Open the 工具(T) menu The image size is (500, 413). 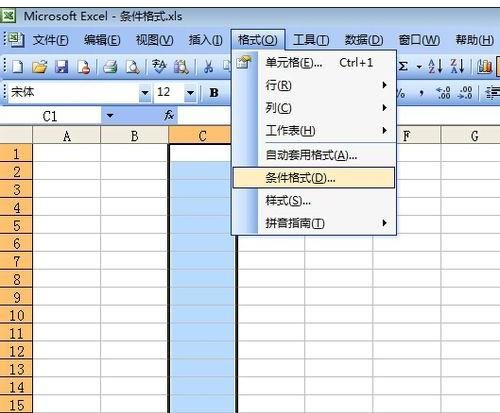click(311, 40)
